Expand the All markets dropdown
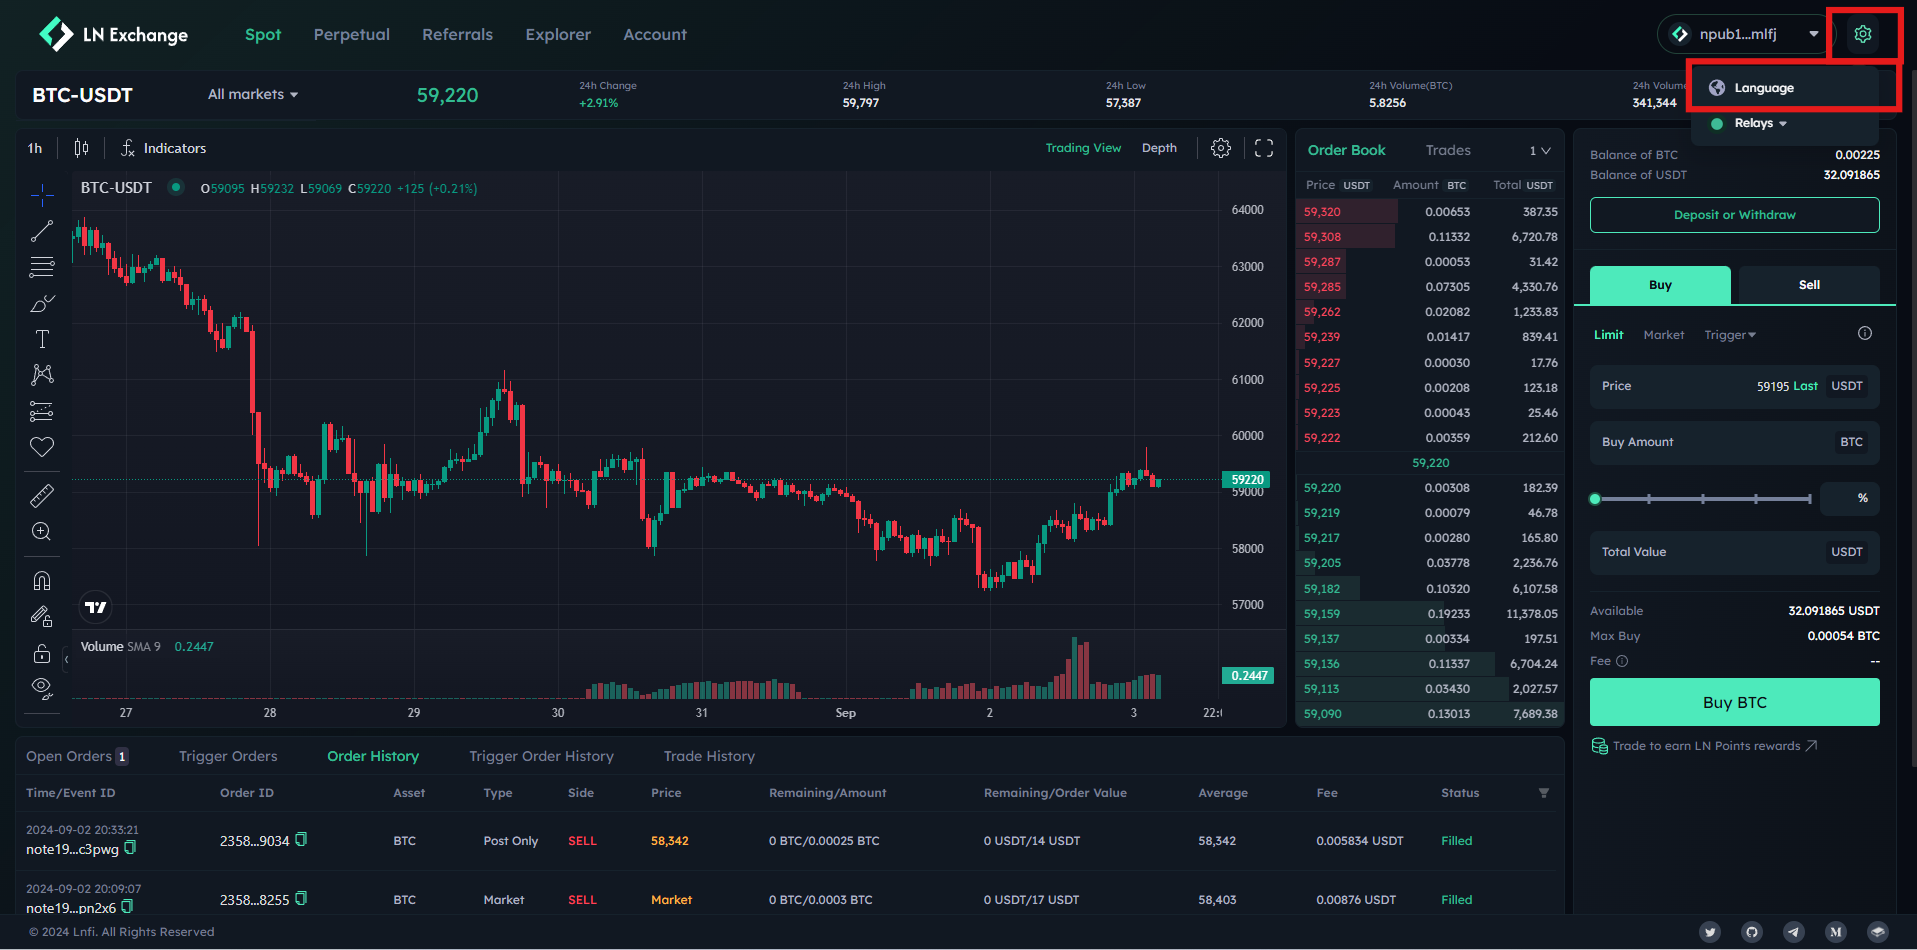This screenshot has height=950, width=1917. tap(253, 94)
